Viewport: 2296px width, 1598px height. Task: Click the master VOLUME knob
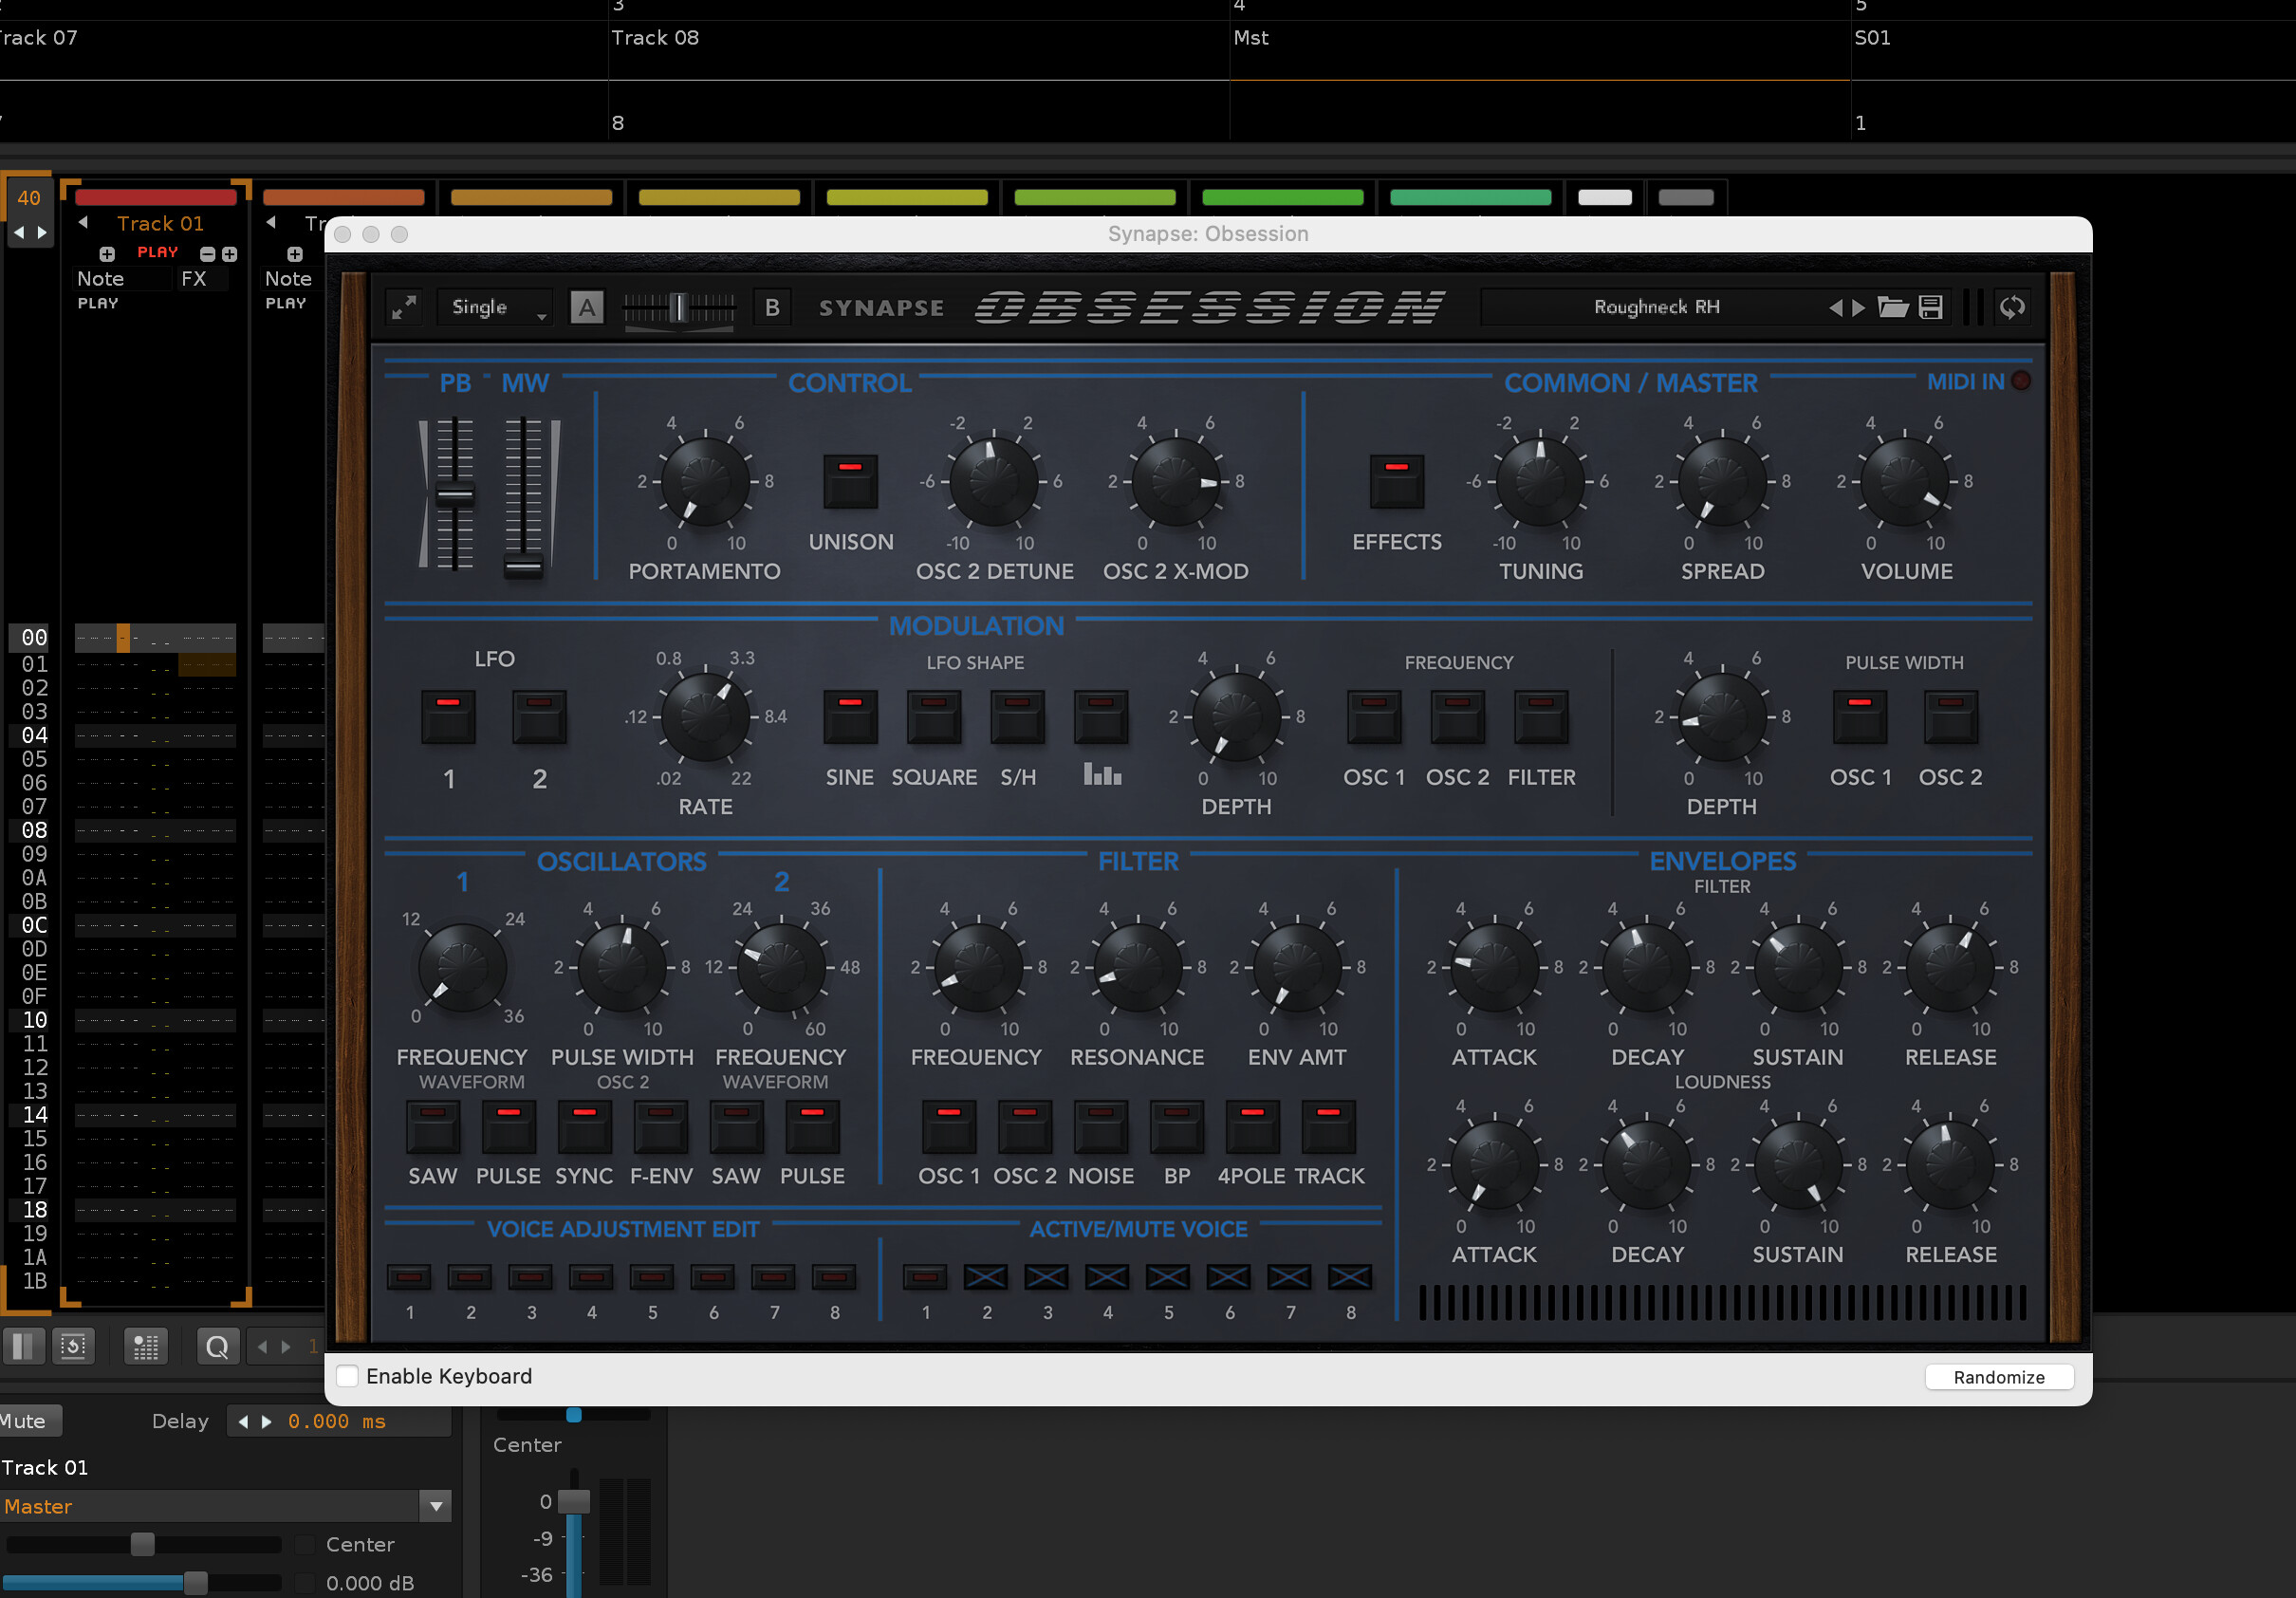click(x=1905, y=481)
